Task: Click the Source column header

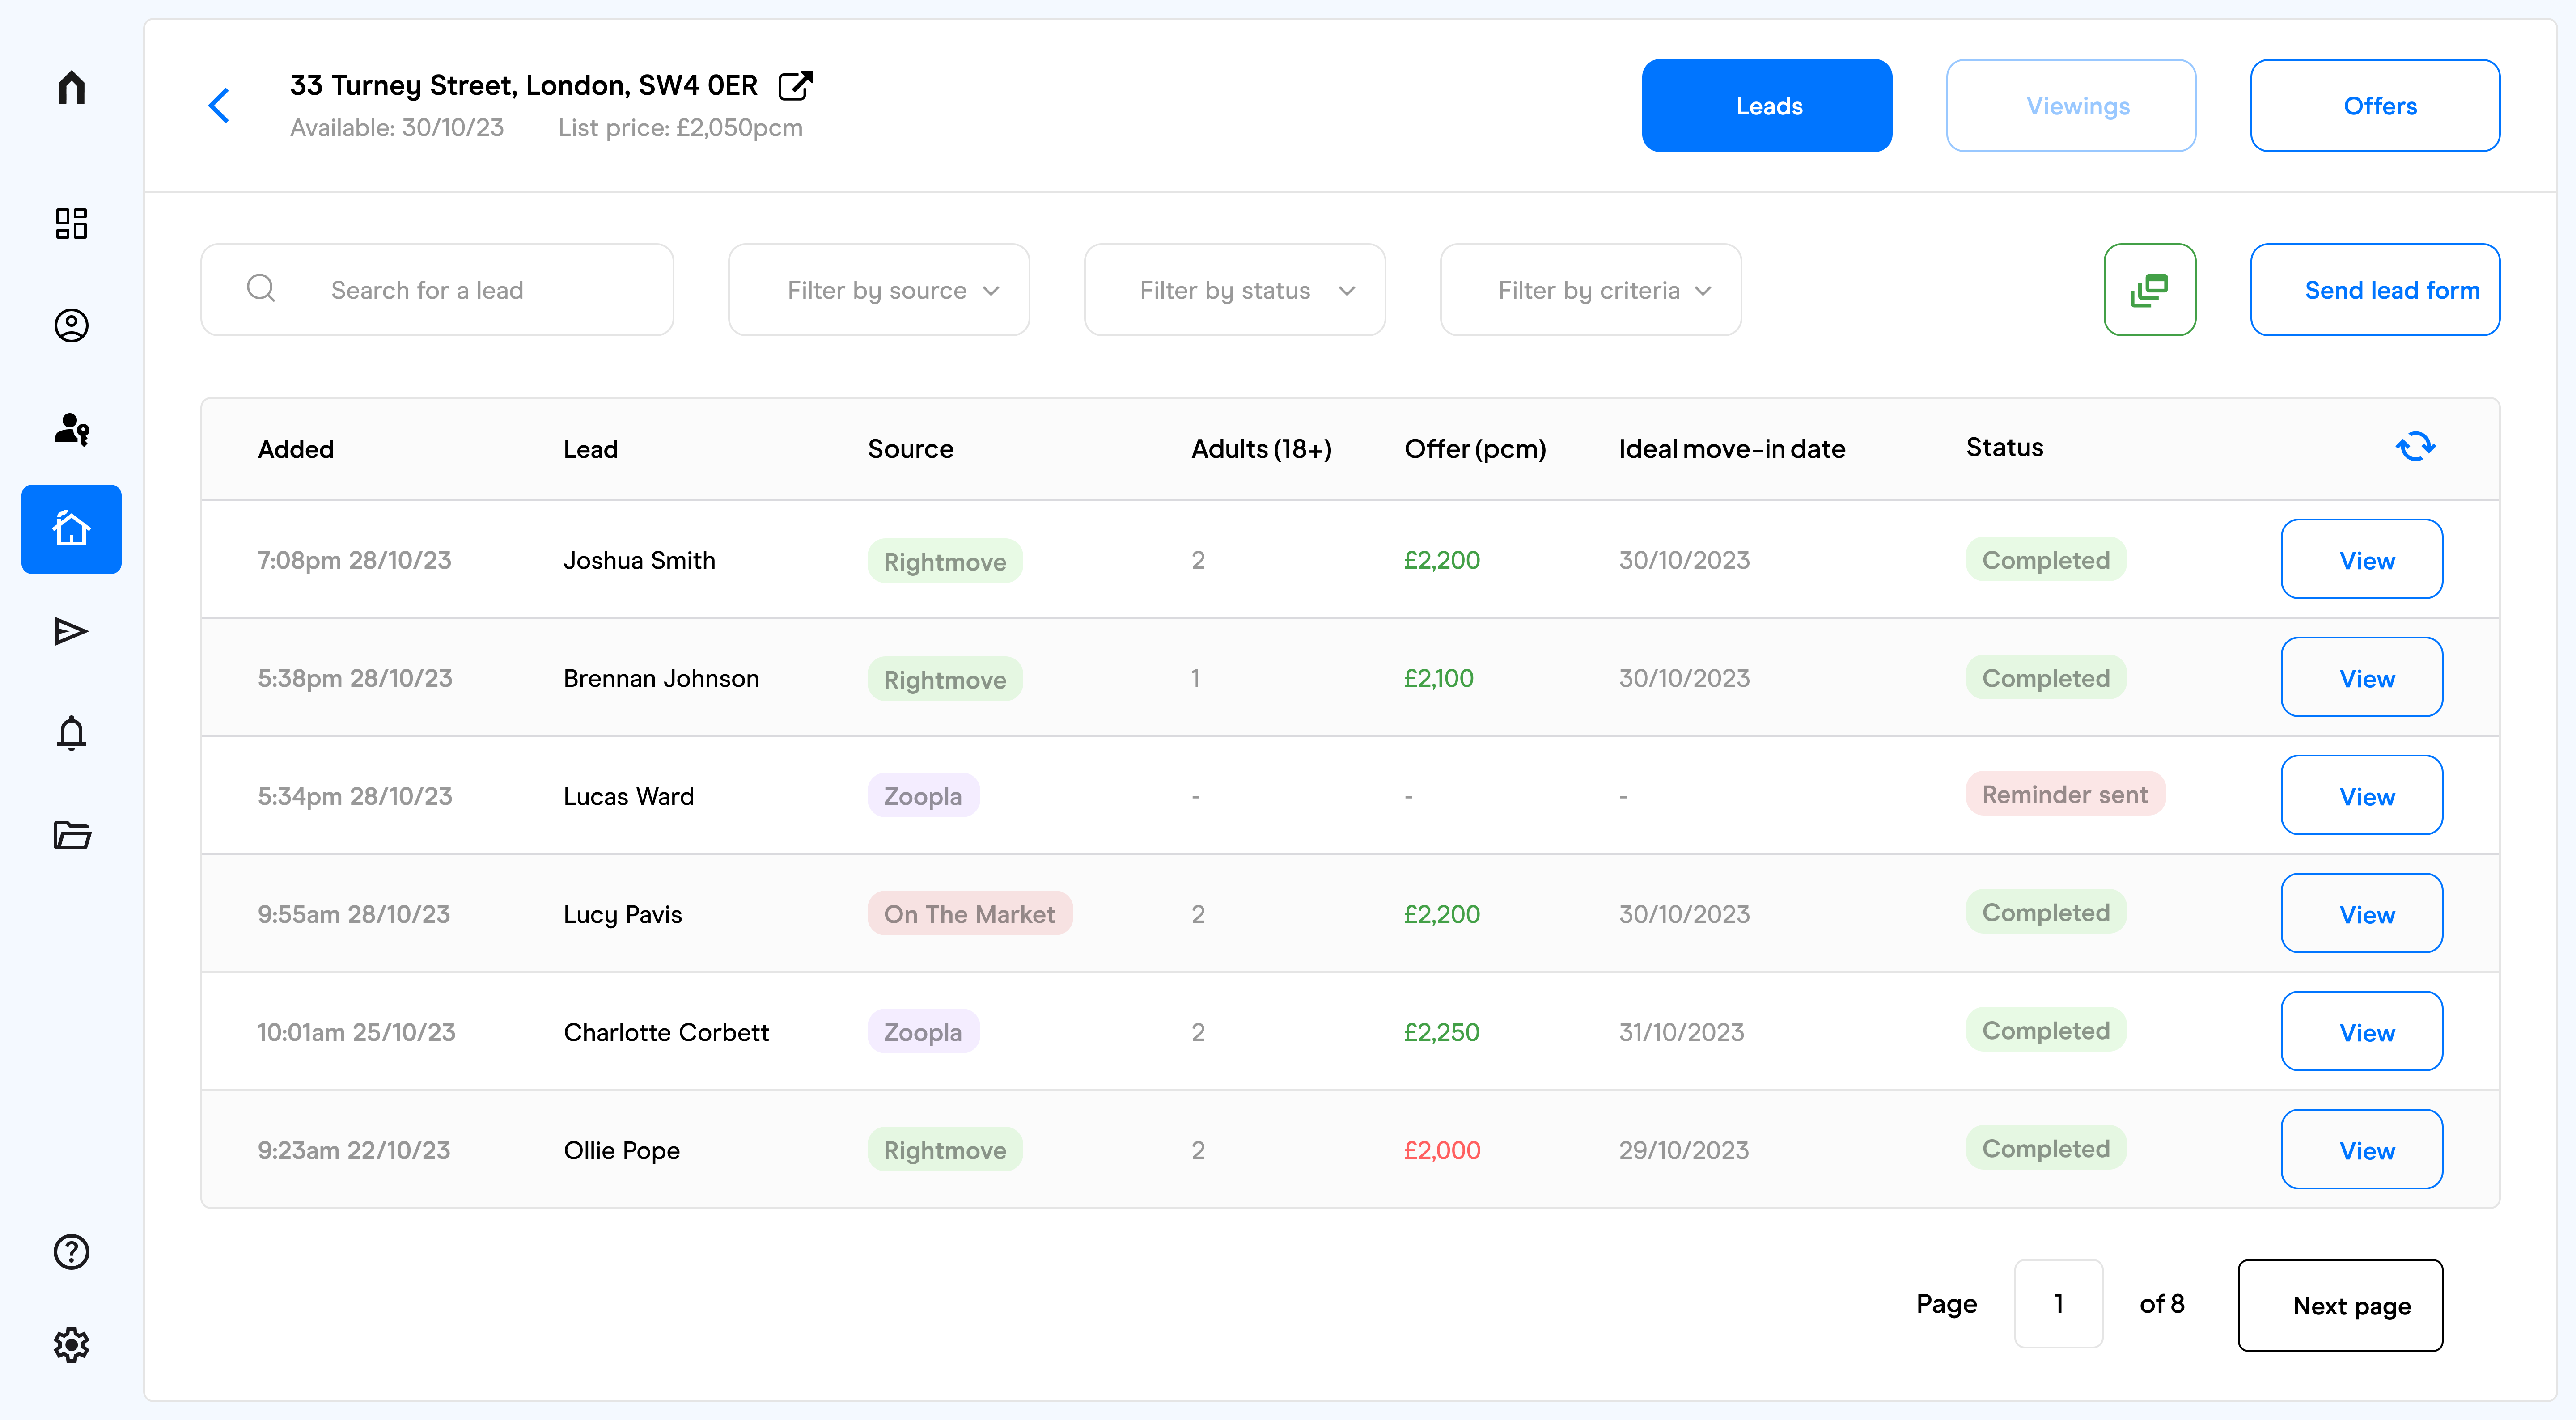Action: pos(911,449)
